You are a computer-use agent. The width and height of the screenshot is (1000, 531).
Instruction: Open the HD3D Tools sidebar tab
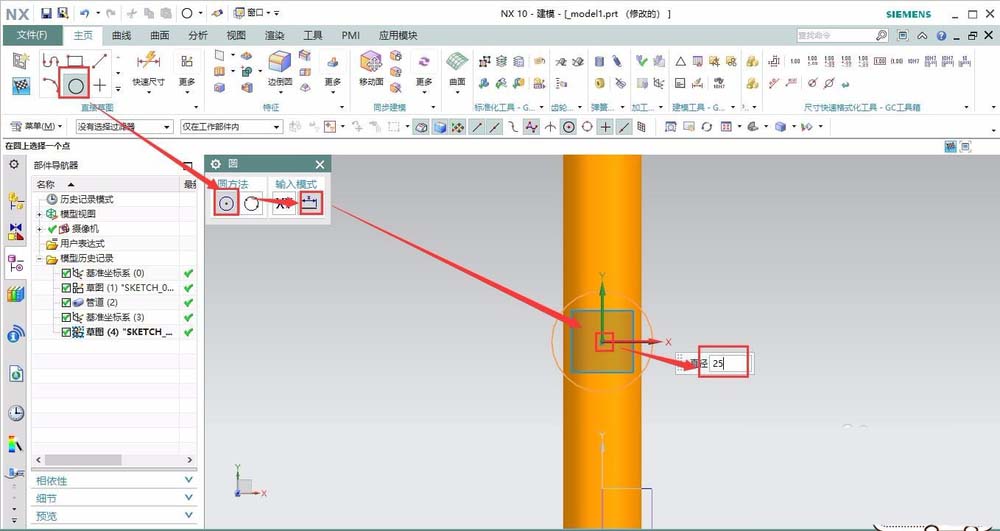tap(15, 333)
